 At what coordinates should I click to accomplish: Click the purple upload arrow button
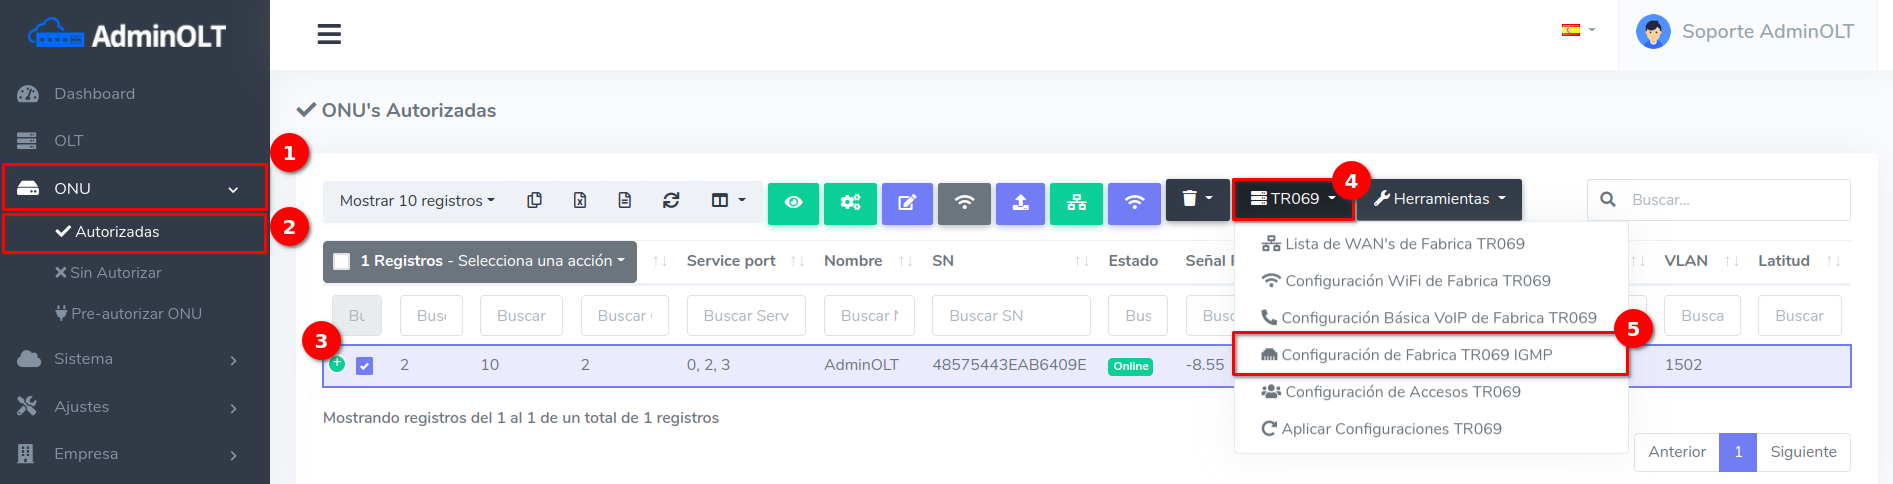point(1020,202)
